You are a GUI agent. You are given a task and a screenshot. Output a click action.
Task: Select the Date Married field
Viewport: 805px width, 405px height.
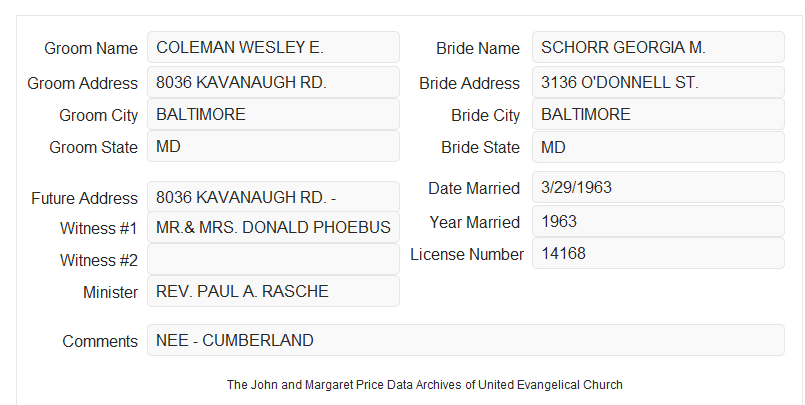point(658,187)
